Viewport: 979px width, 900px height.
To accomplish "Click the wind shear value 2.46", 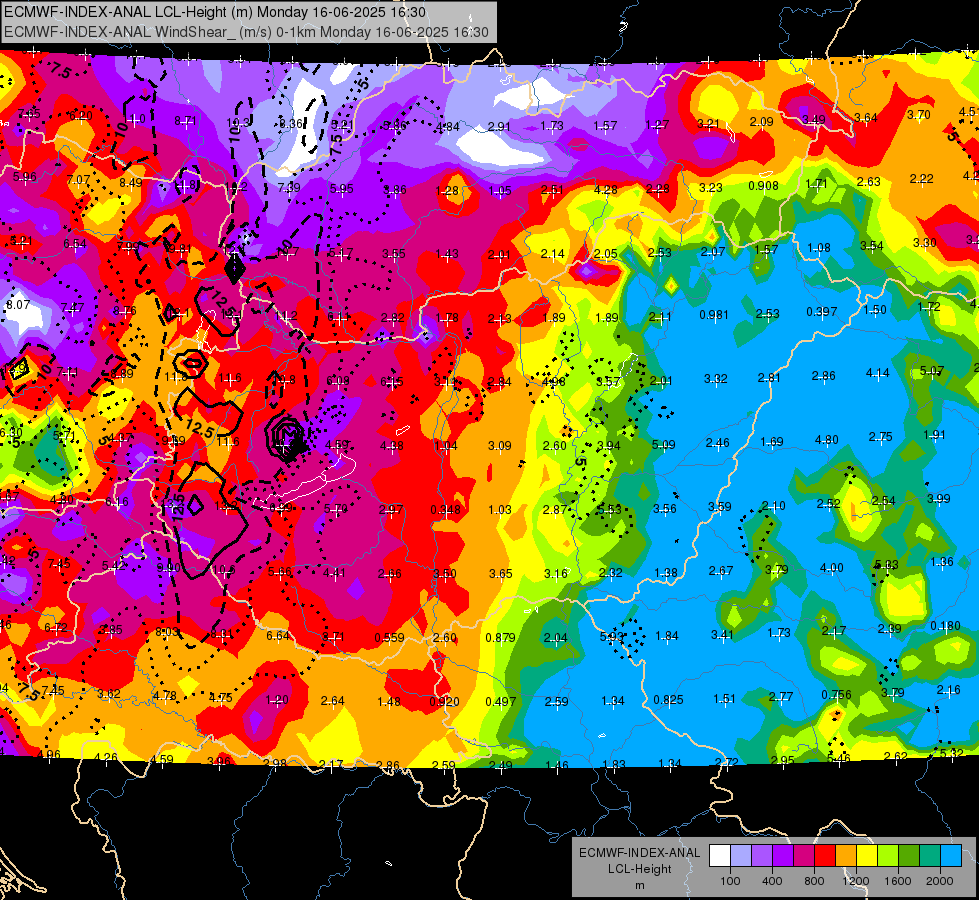I will click(717, 443).
